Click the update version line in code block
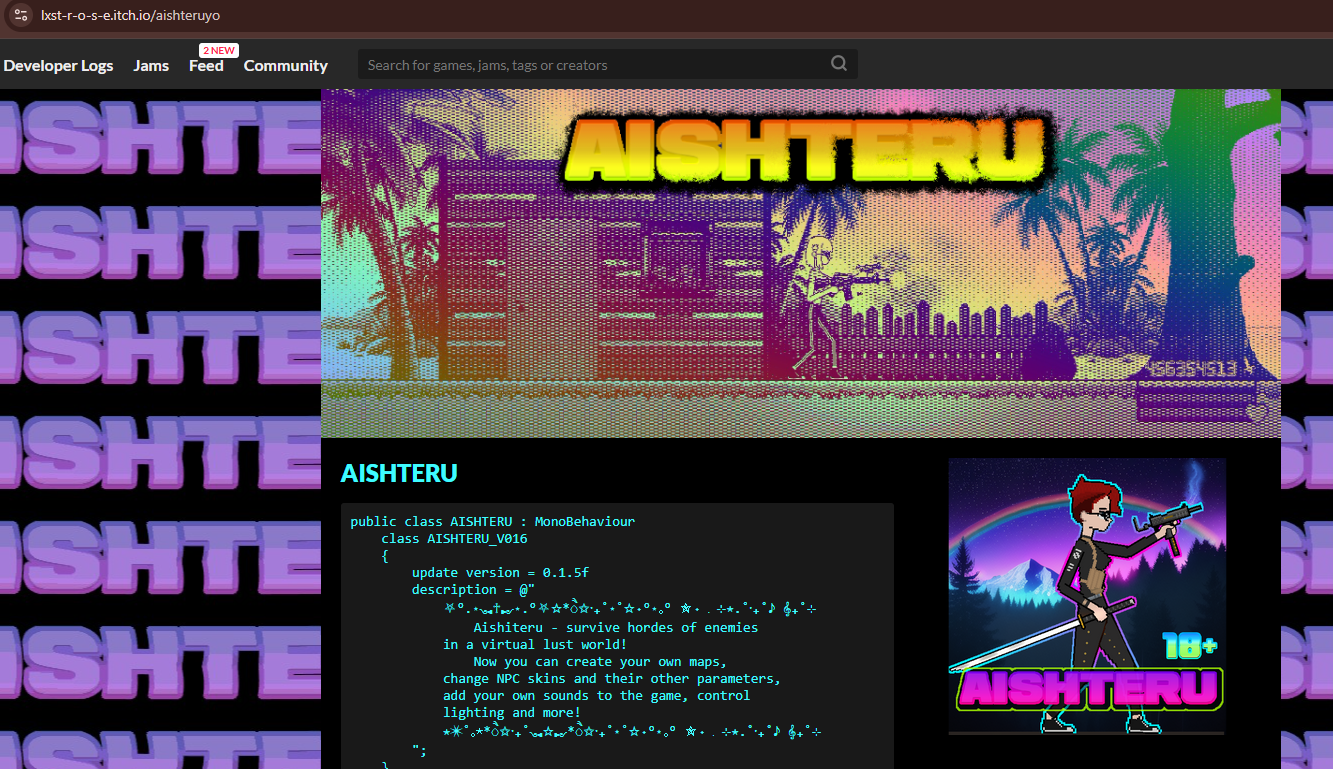This screenshot has width=1333, height=769. [x=500, y=572]
